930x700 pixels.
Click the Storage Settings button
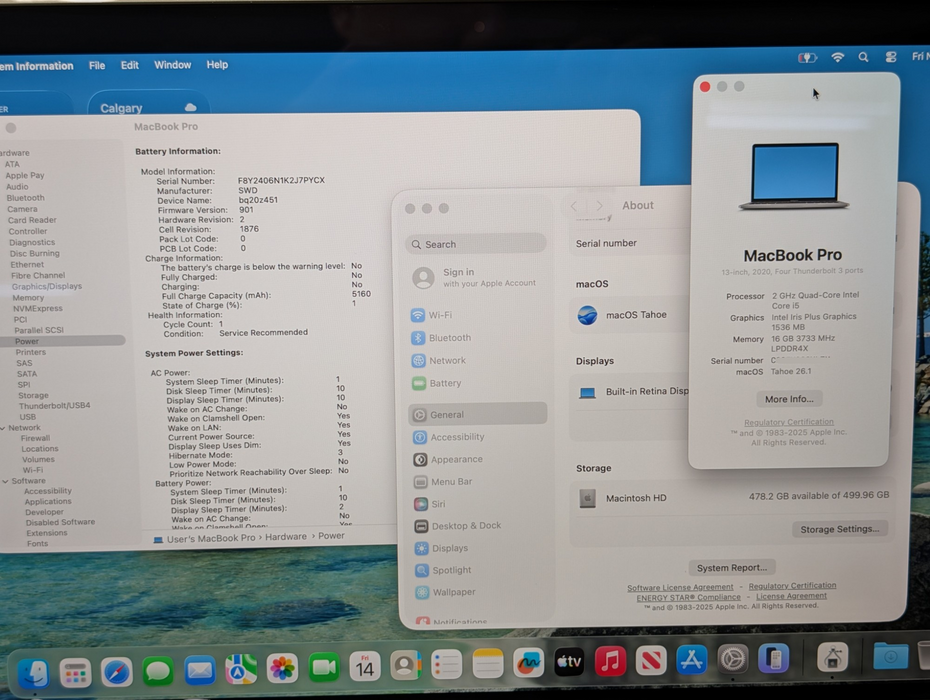[x=840, y=529]
